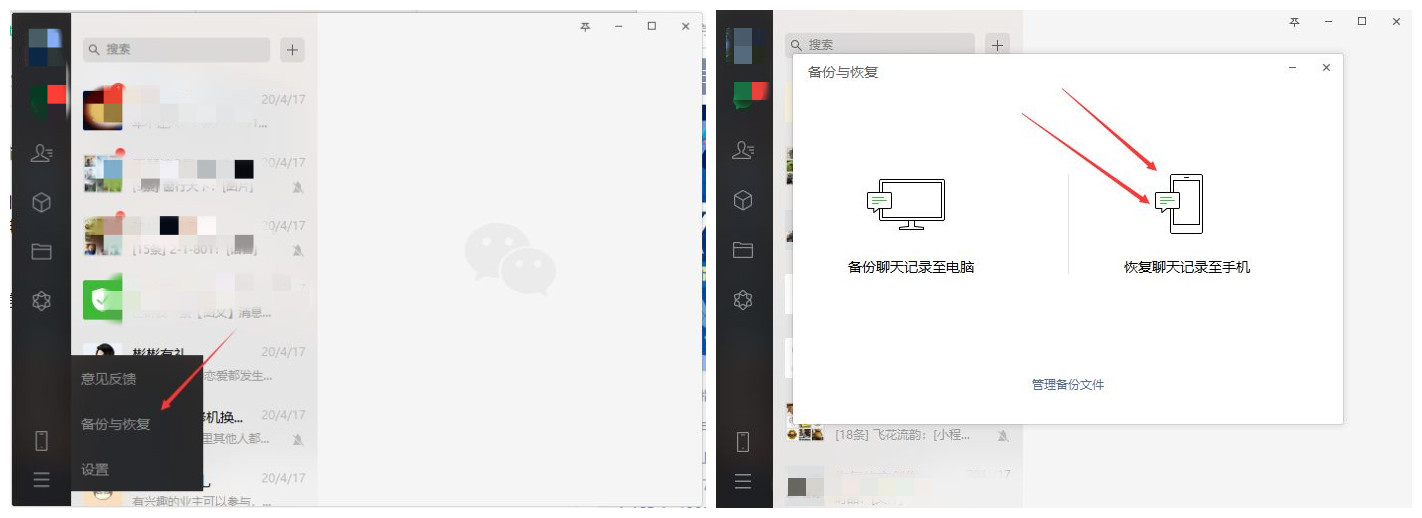Open Contacts in the right WeChat window sidebar
Screen dimensions: 1422x518
point(743,151)
